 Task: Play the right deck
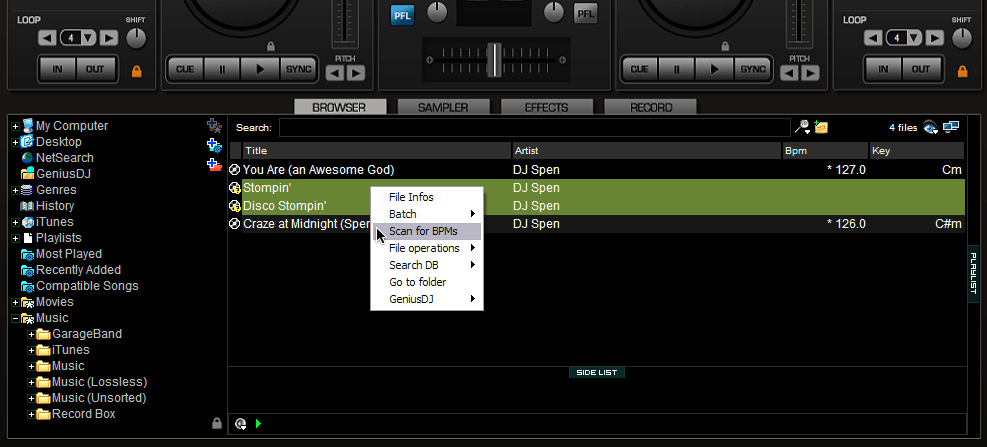(715, 69)
